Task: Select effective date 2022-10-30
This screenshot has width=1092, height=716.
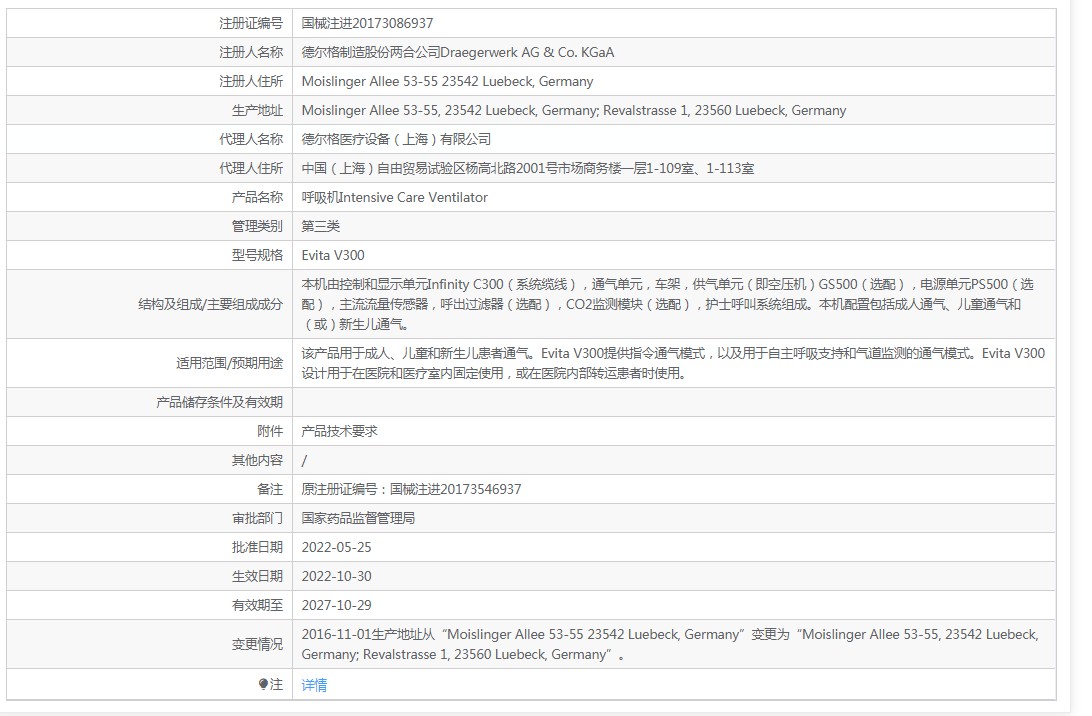Action: (x=336, y=577)
